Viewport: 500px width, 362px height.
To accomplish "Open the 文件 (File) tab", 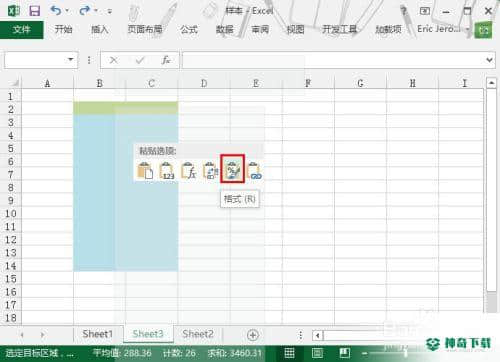I will (22, 30).
